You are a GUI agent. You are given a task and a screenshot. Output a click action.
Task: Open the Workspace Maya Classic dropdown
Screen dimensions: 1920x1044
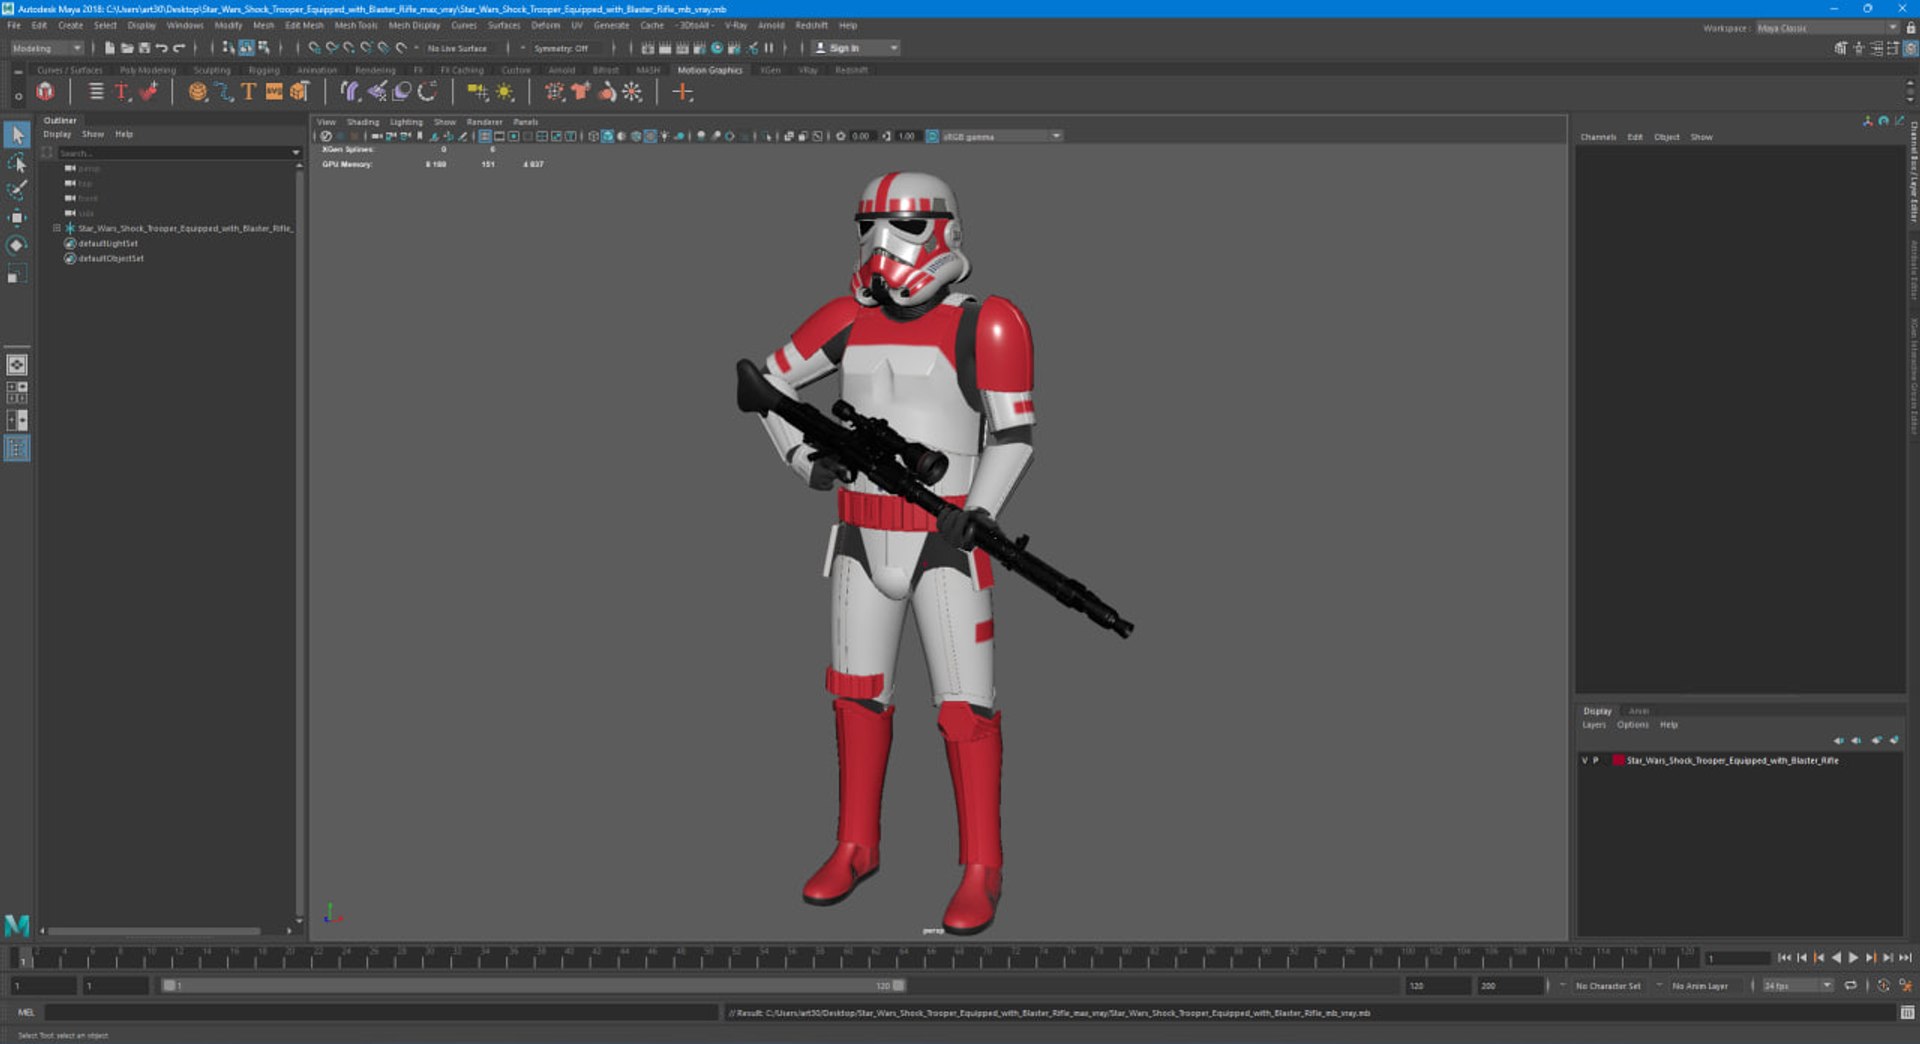coord(1828,28)
